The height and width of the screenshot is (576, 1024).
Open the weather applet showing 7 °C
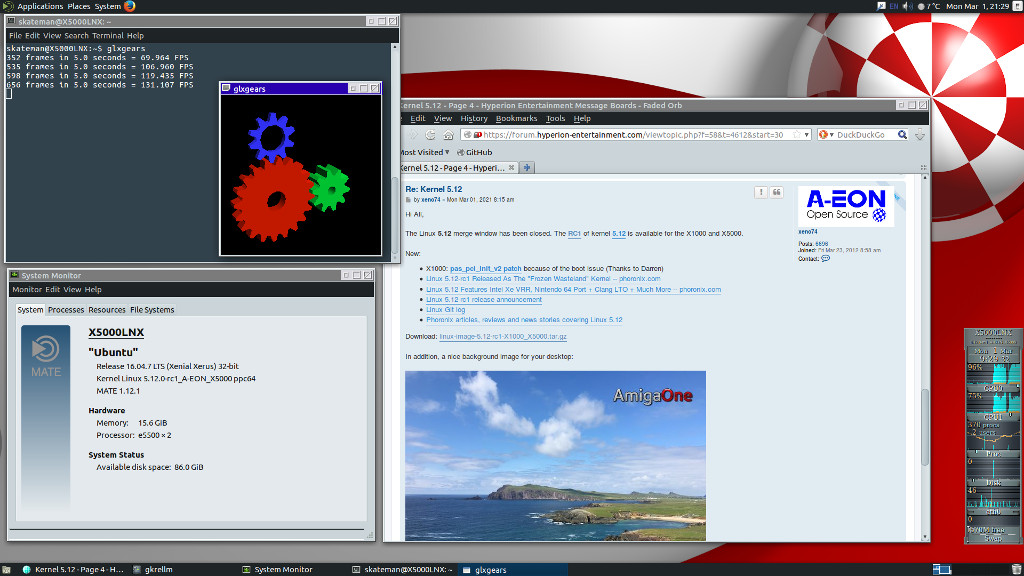929,6
